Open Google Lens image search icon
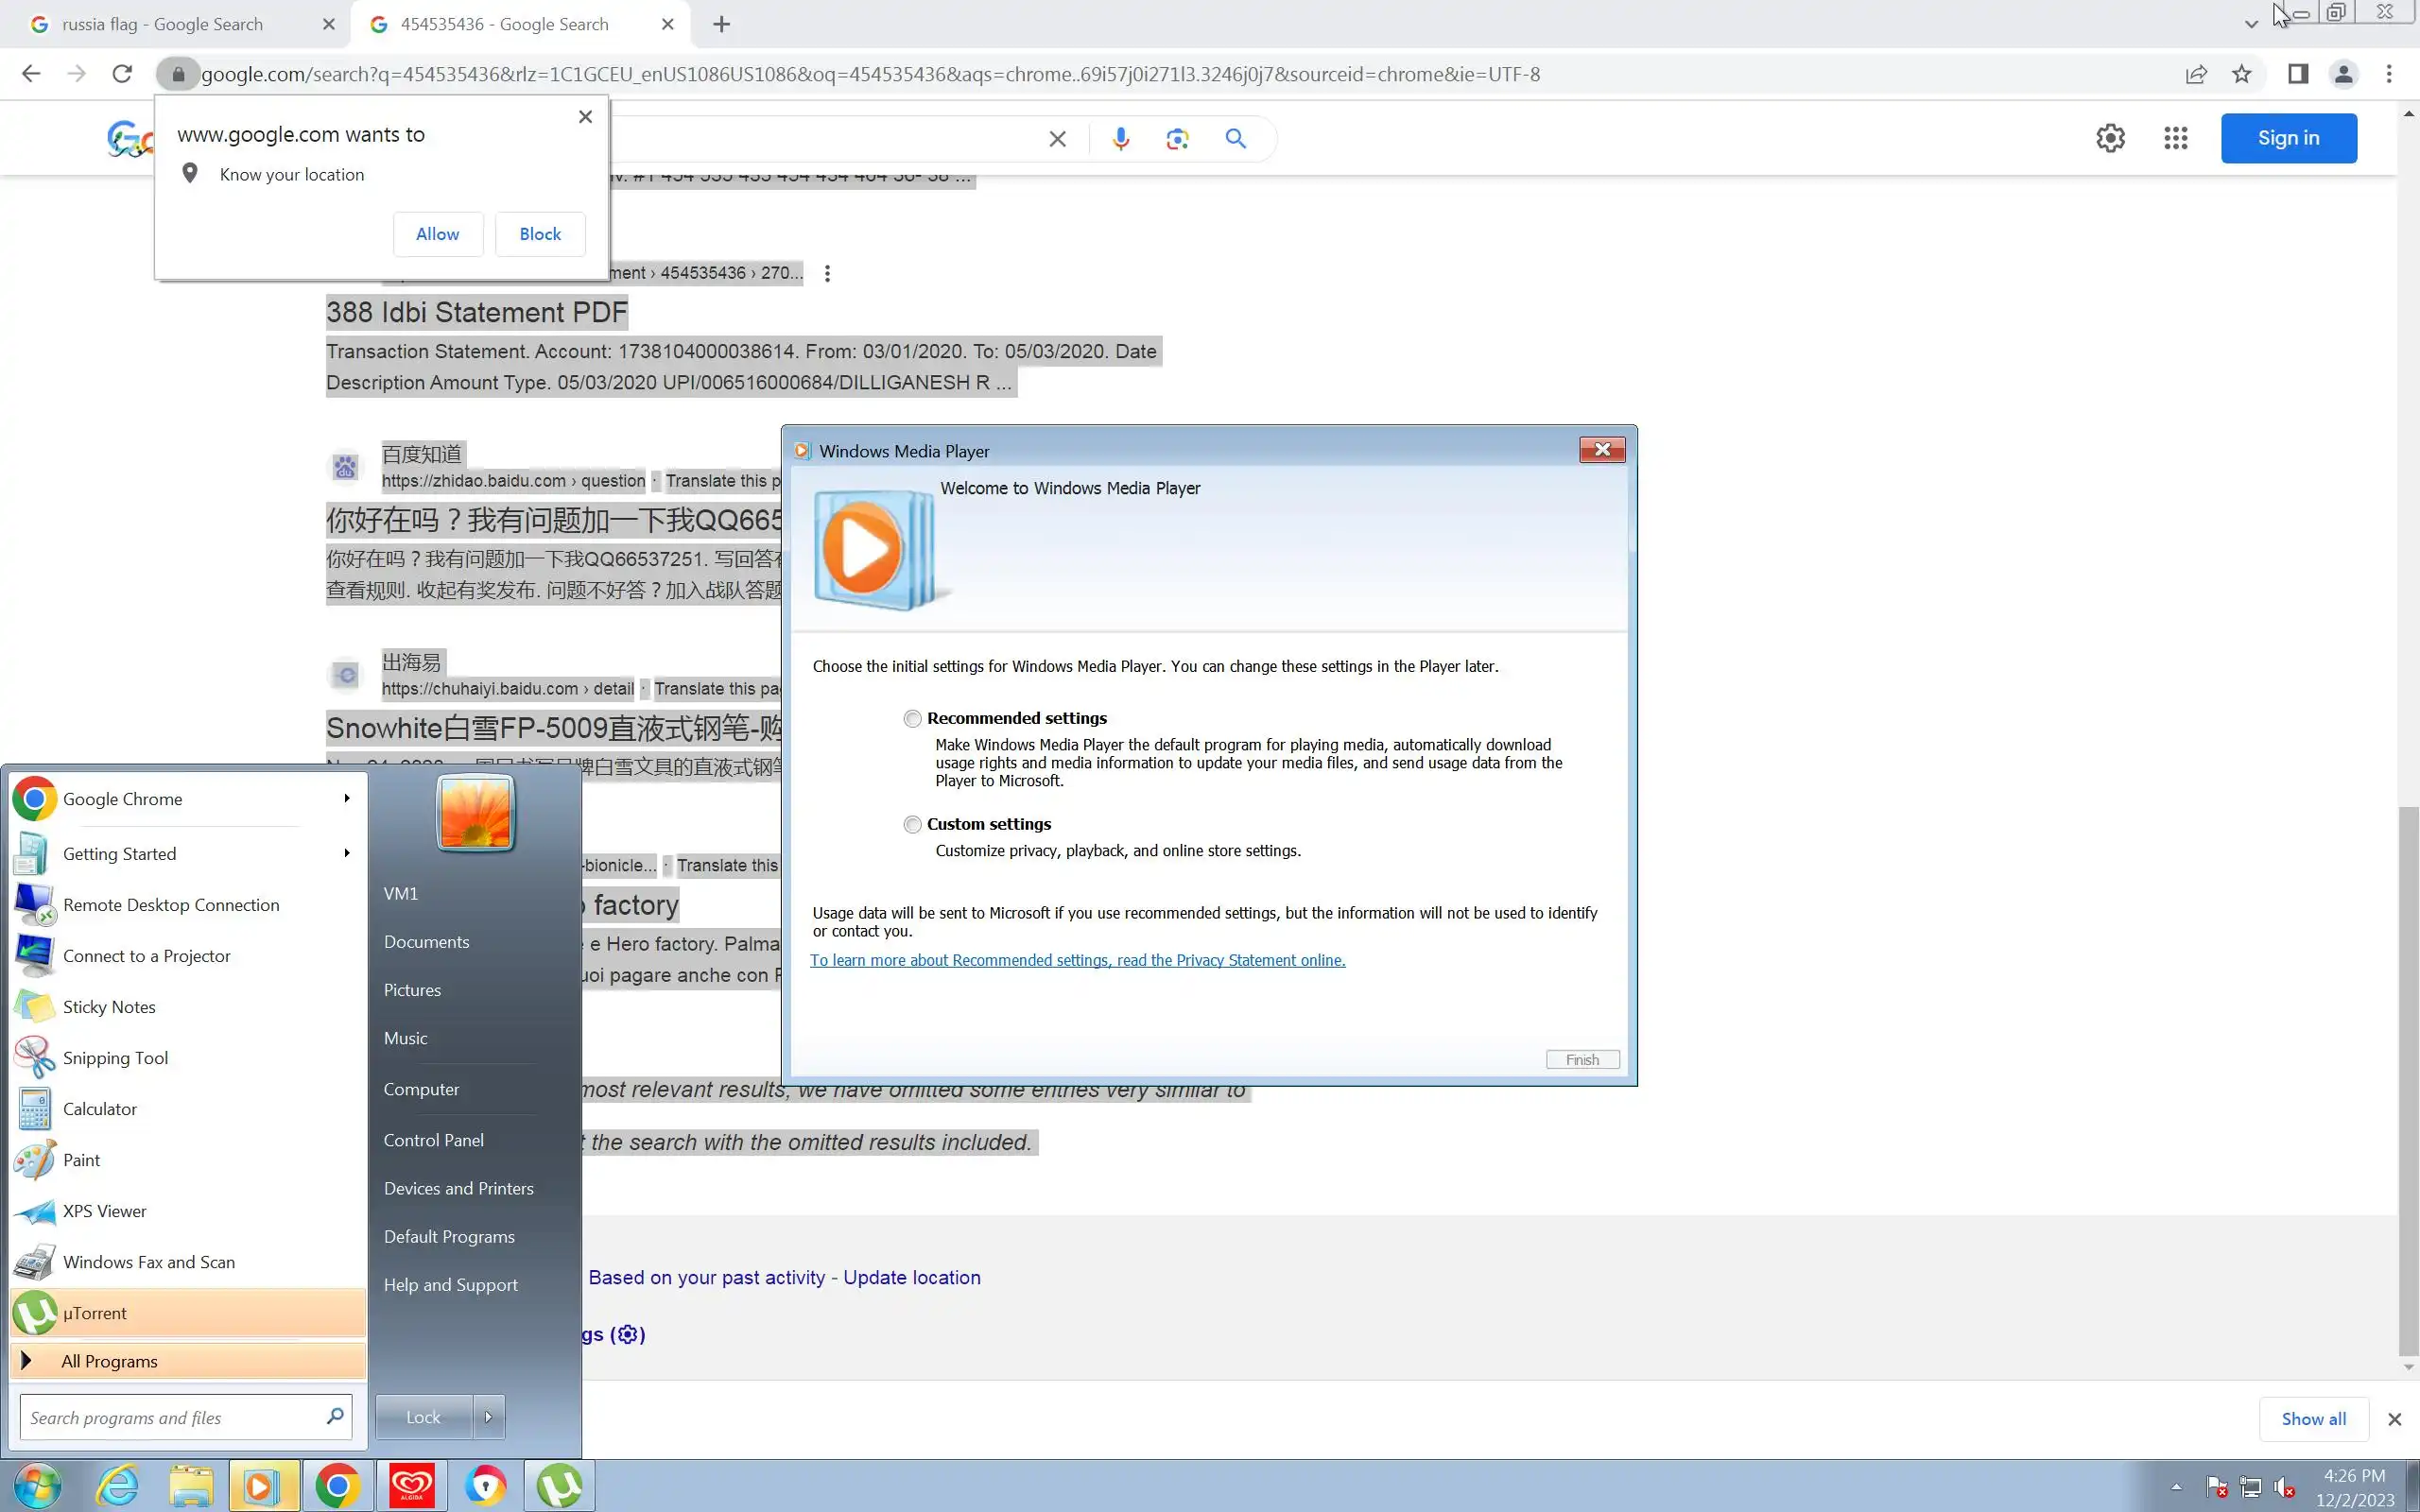 tap(1177, 139)
